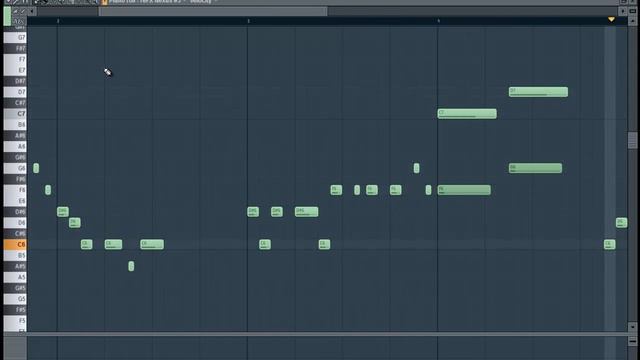Viewport: 640px width, 360px height.
Task: Click the horizontal scrollbar thumb at top
Action: pos(213,11)
